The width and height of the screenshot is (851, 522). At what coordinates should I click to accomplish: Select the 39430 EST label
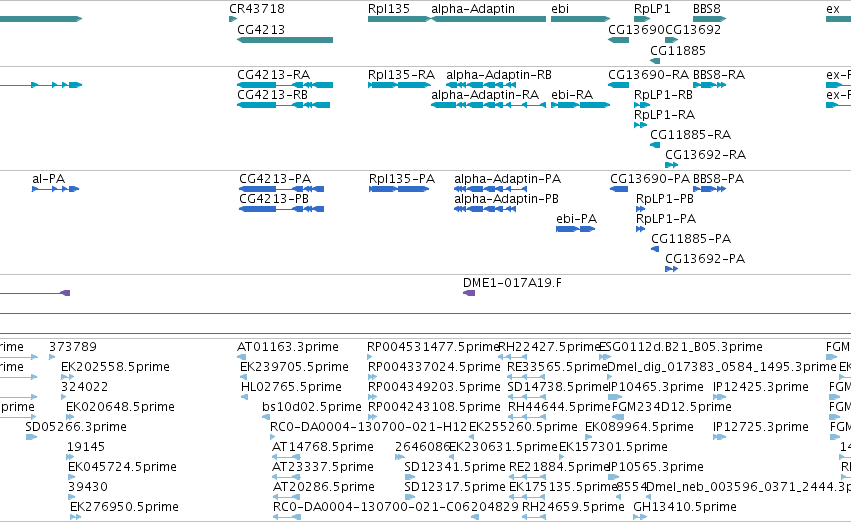tap(88, 487)
